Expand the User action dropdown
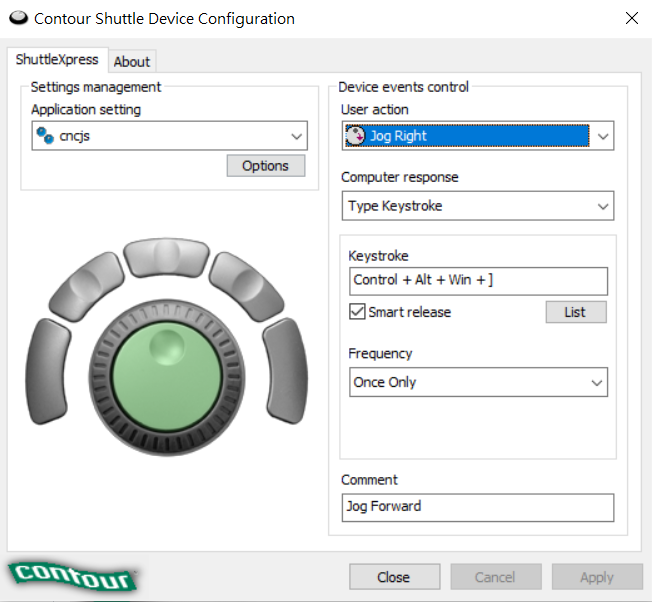The width and height of the screenshot is (652, 602). pyautogui.click(x=601, y=136)
